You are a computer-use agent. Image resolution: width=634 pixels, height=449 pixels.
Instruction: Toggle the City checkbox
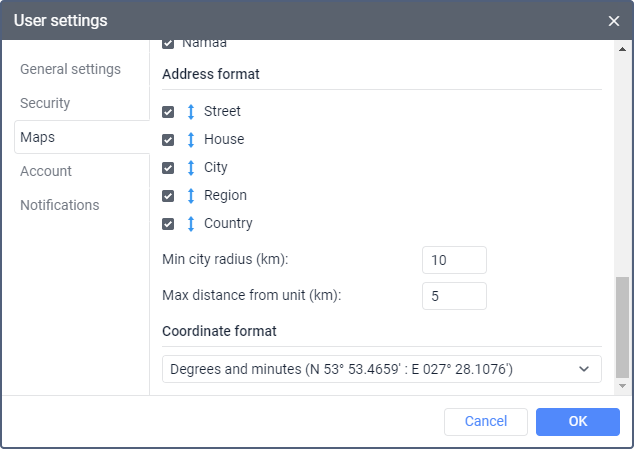pos(168,168)
